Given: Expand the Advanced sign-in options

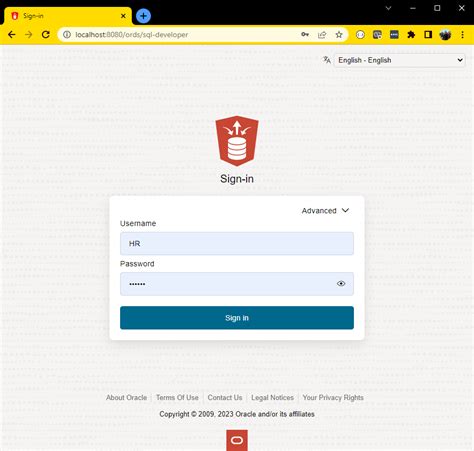Looking at the screenshot, I should tap(325, 211).
